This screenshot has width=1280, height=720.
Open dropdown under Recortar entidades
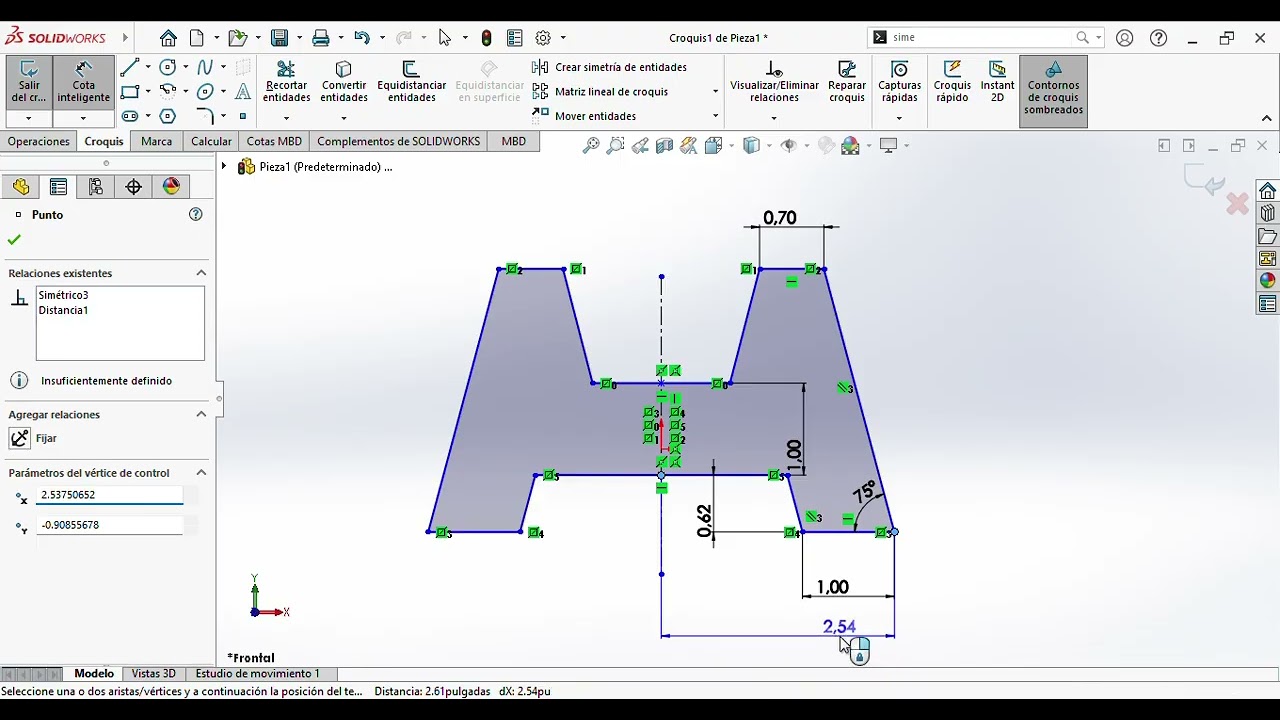[286, 118]
